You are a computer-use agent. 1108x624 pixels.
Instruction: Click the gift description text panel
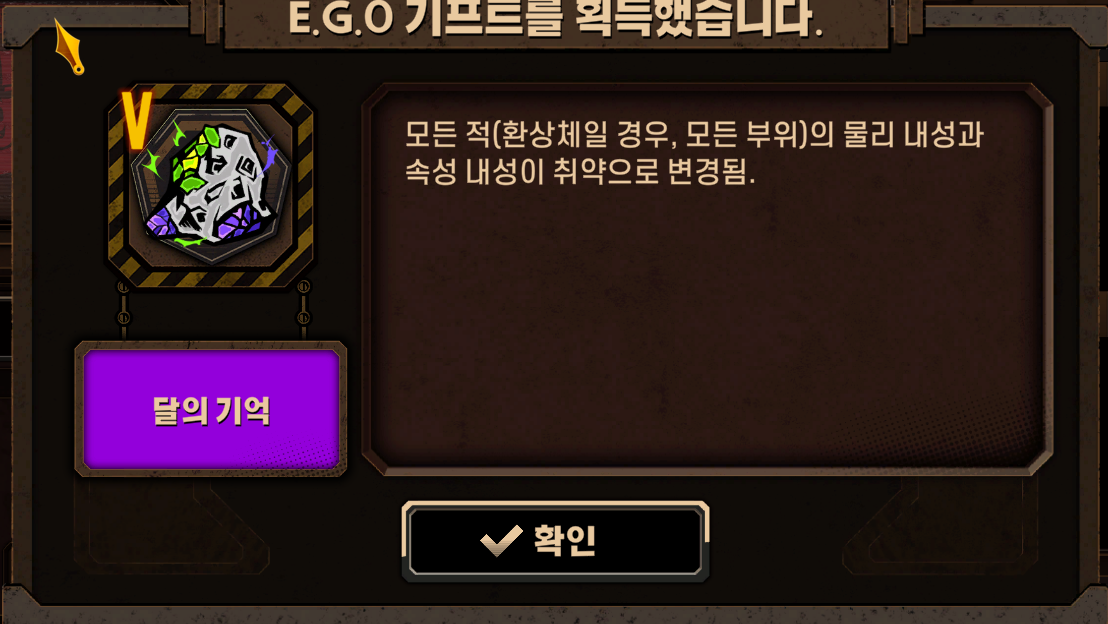707,279
